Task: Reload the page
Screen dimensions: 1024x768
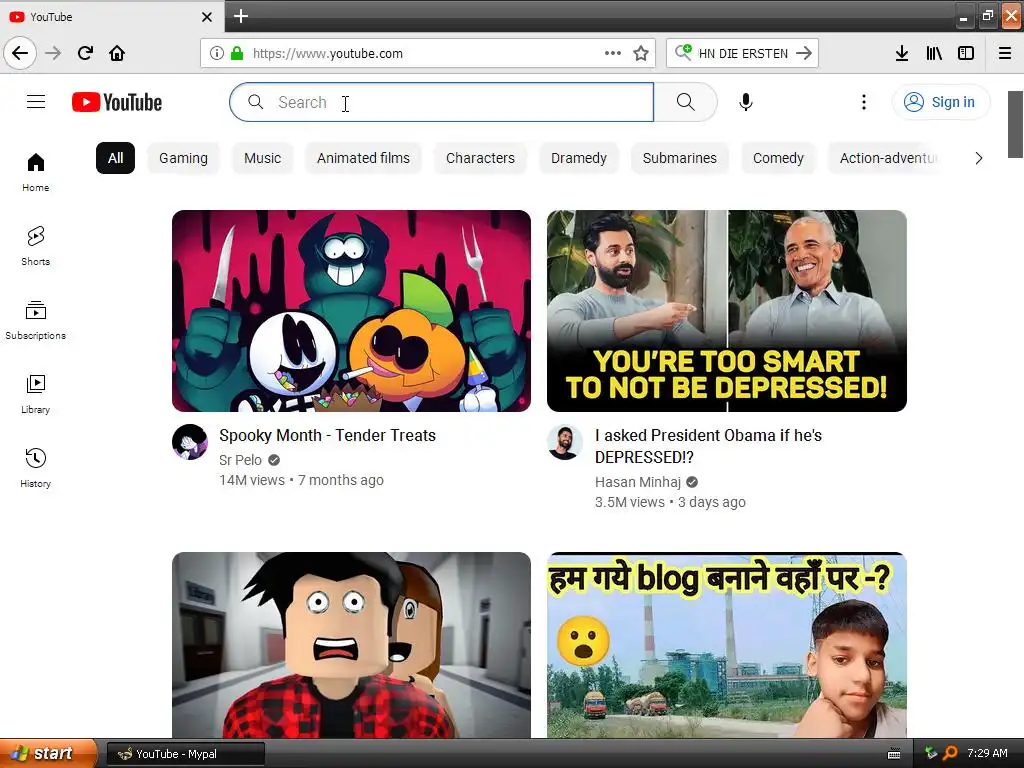Action: click(x=85, y=53)
